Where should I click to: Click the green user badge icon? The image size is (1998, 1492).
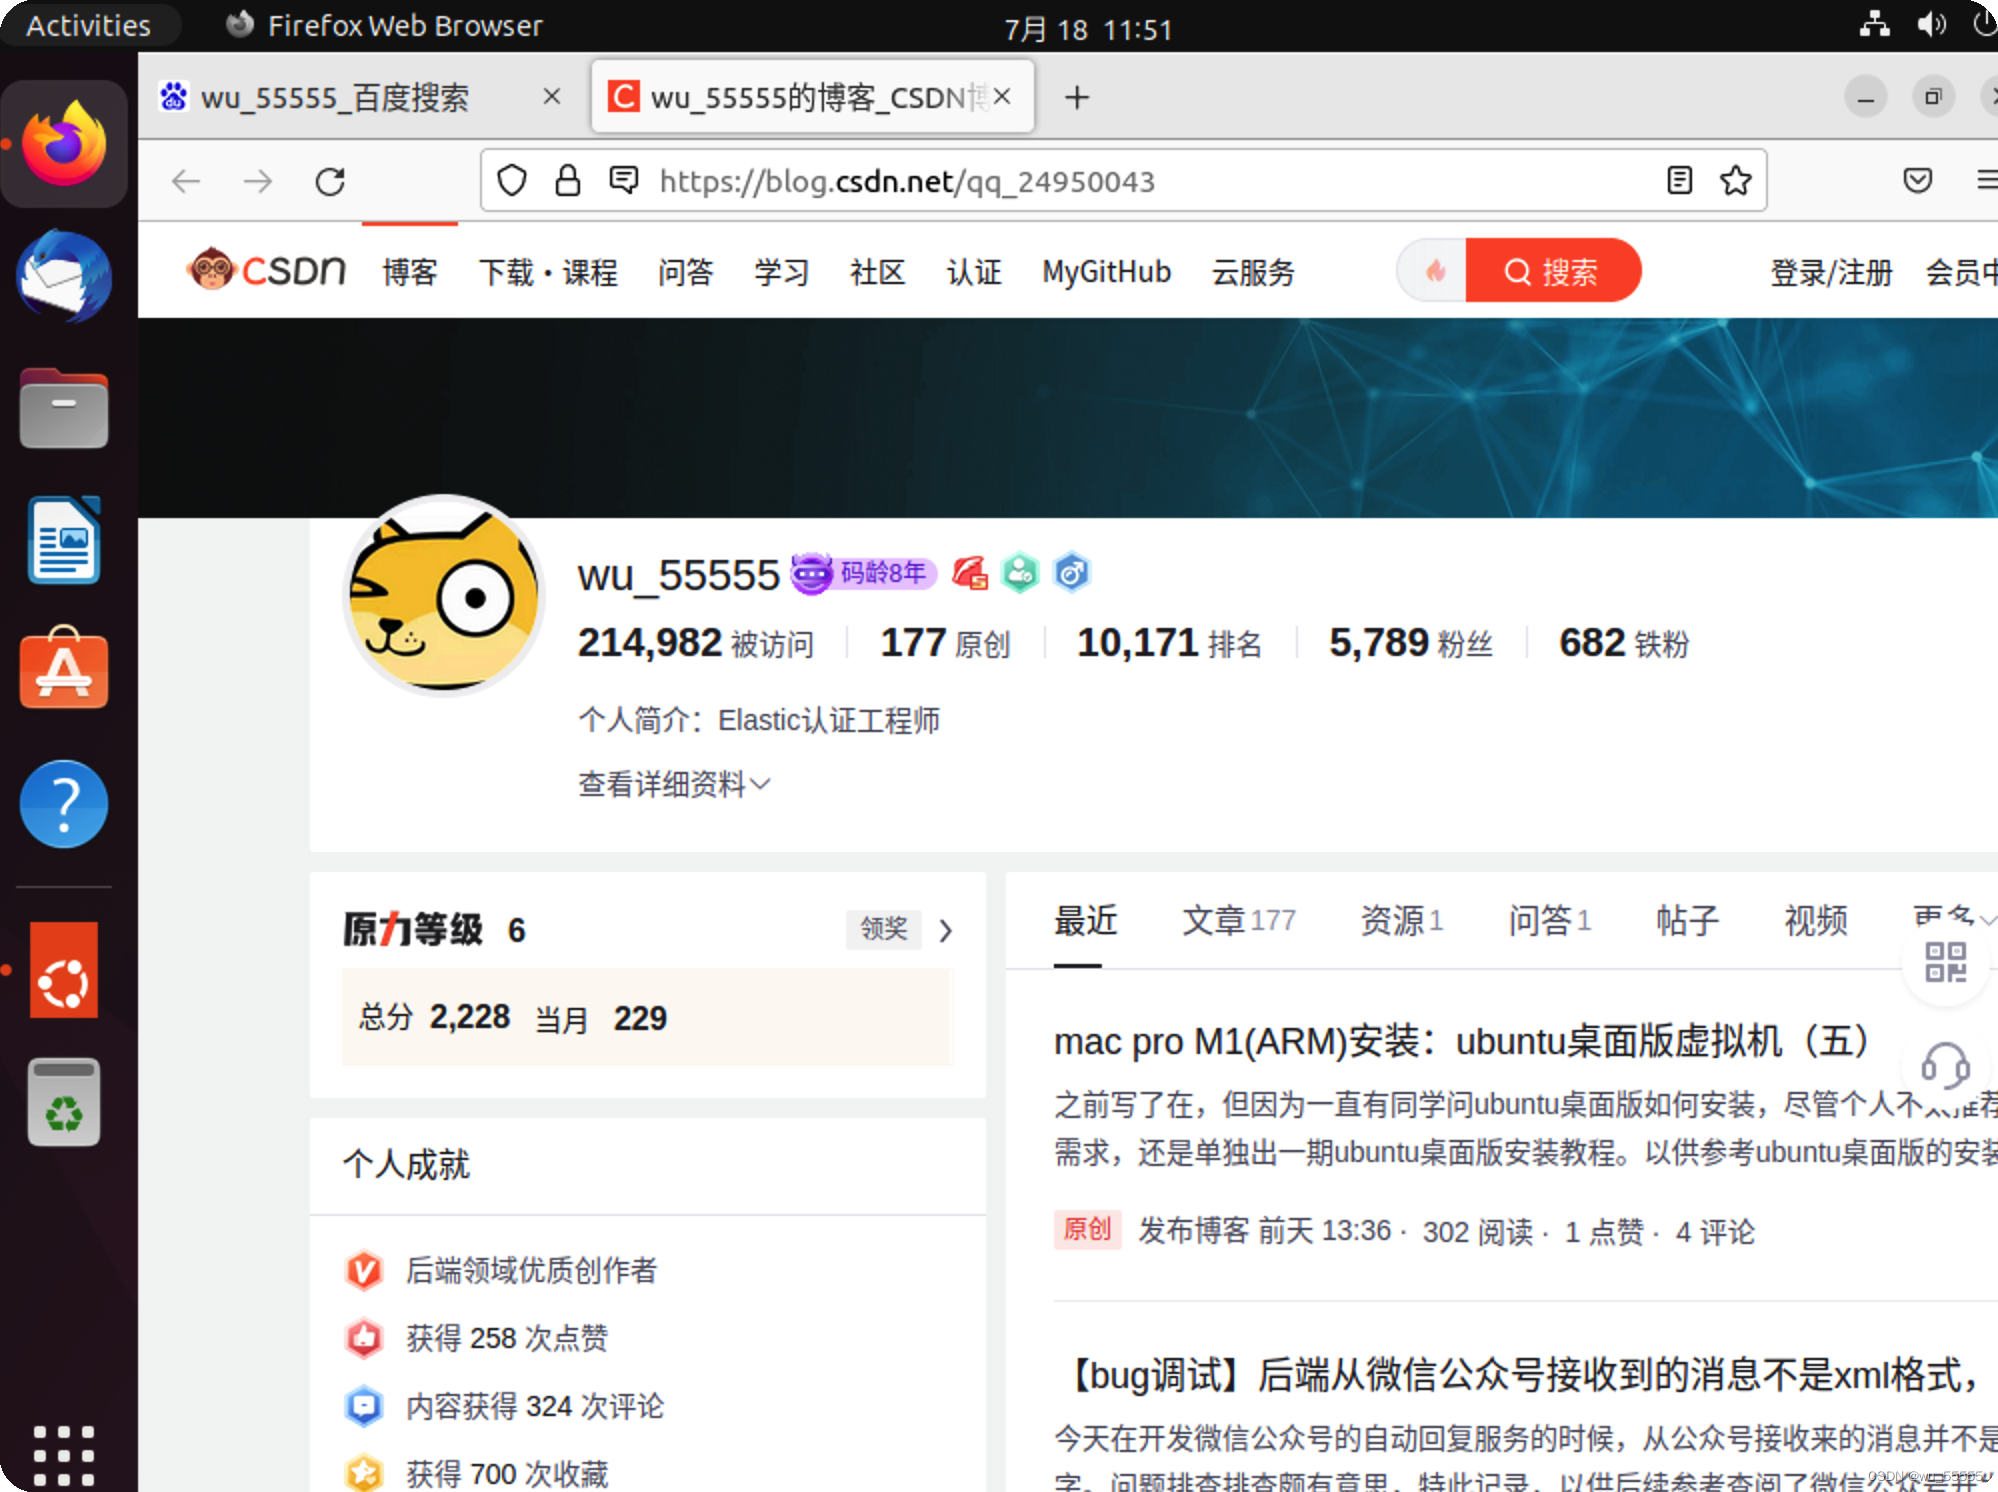[x=1020, y=573]
